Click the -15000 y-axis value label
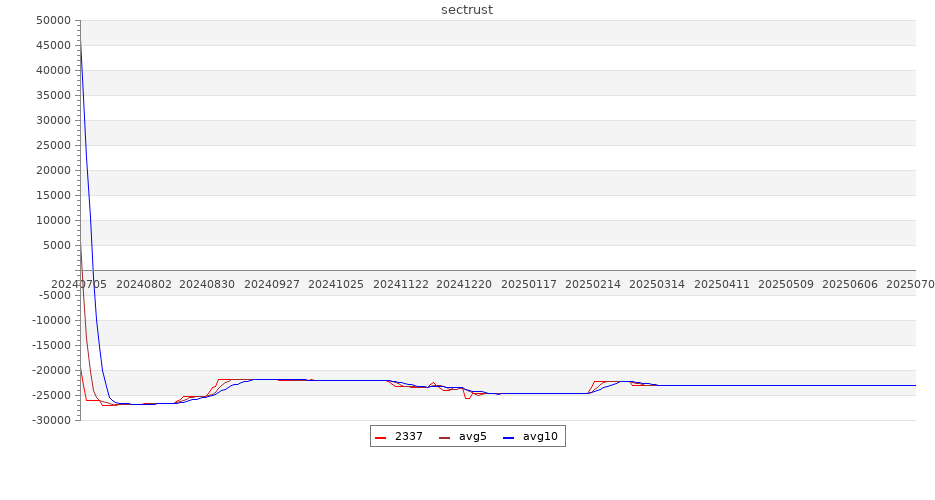The width and height of the screenshot is (935, 500). click(49, 346)
